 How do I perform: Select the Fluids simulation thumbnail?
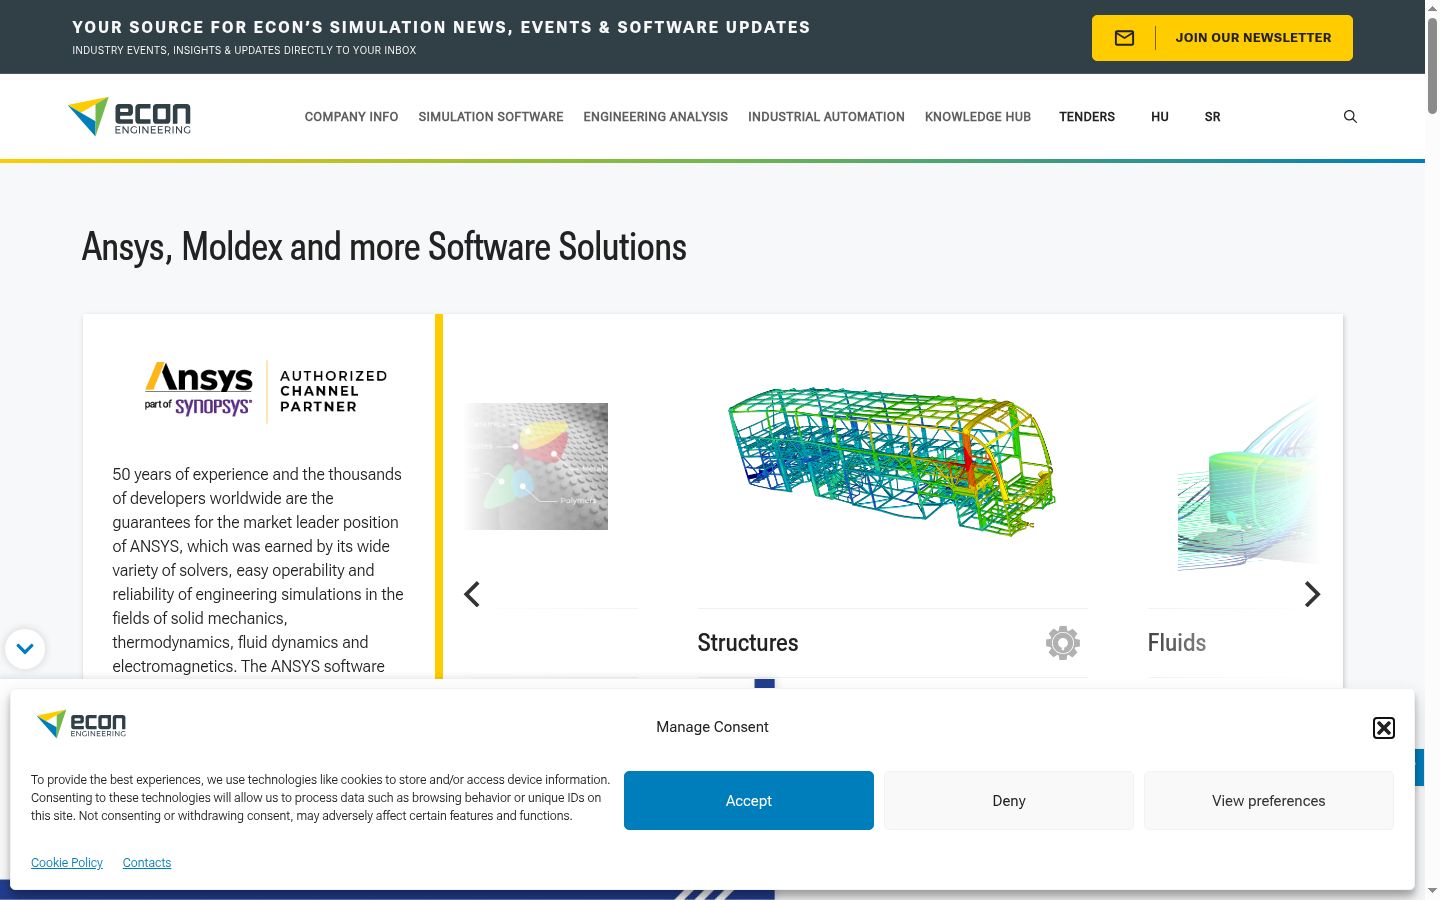point(1247,485)
